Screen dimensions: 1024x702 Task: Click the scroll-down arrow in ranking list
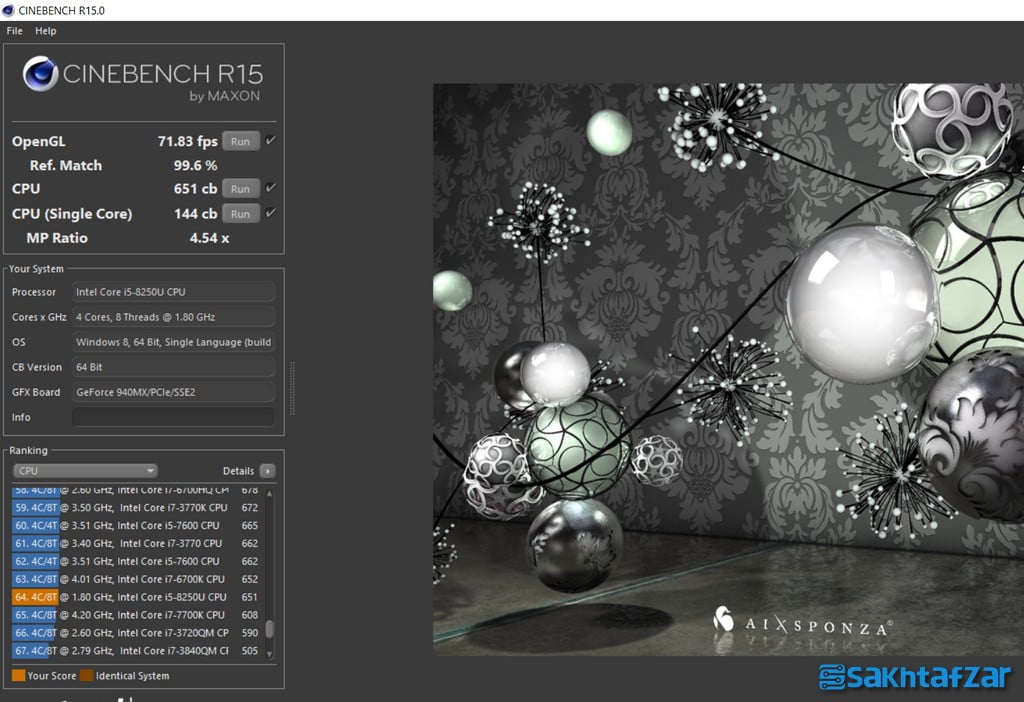pyautogui.click(x=269, y=654)
